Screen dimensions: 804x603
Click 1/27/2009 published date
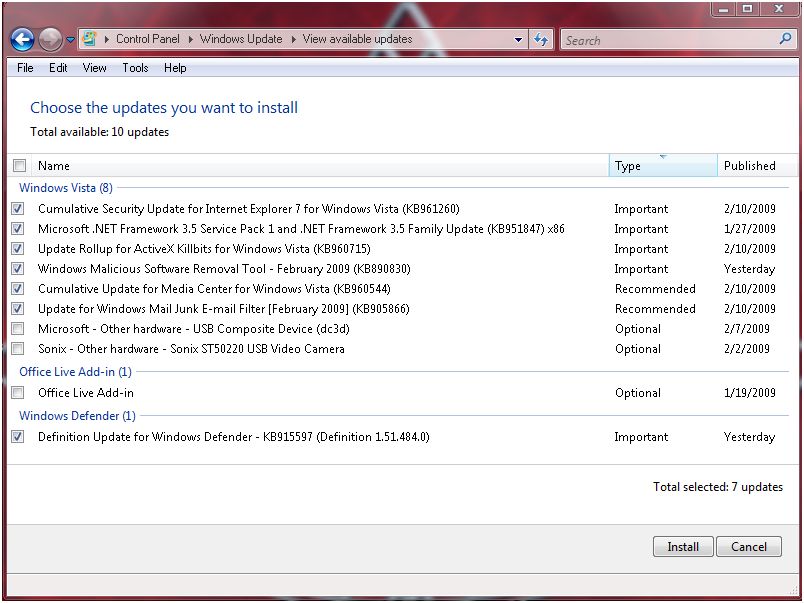[750, 229]
